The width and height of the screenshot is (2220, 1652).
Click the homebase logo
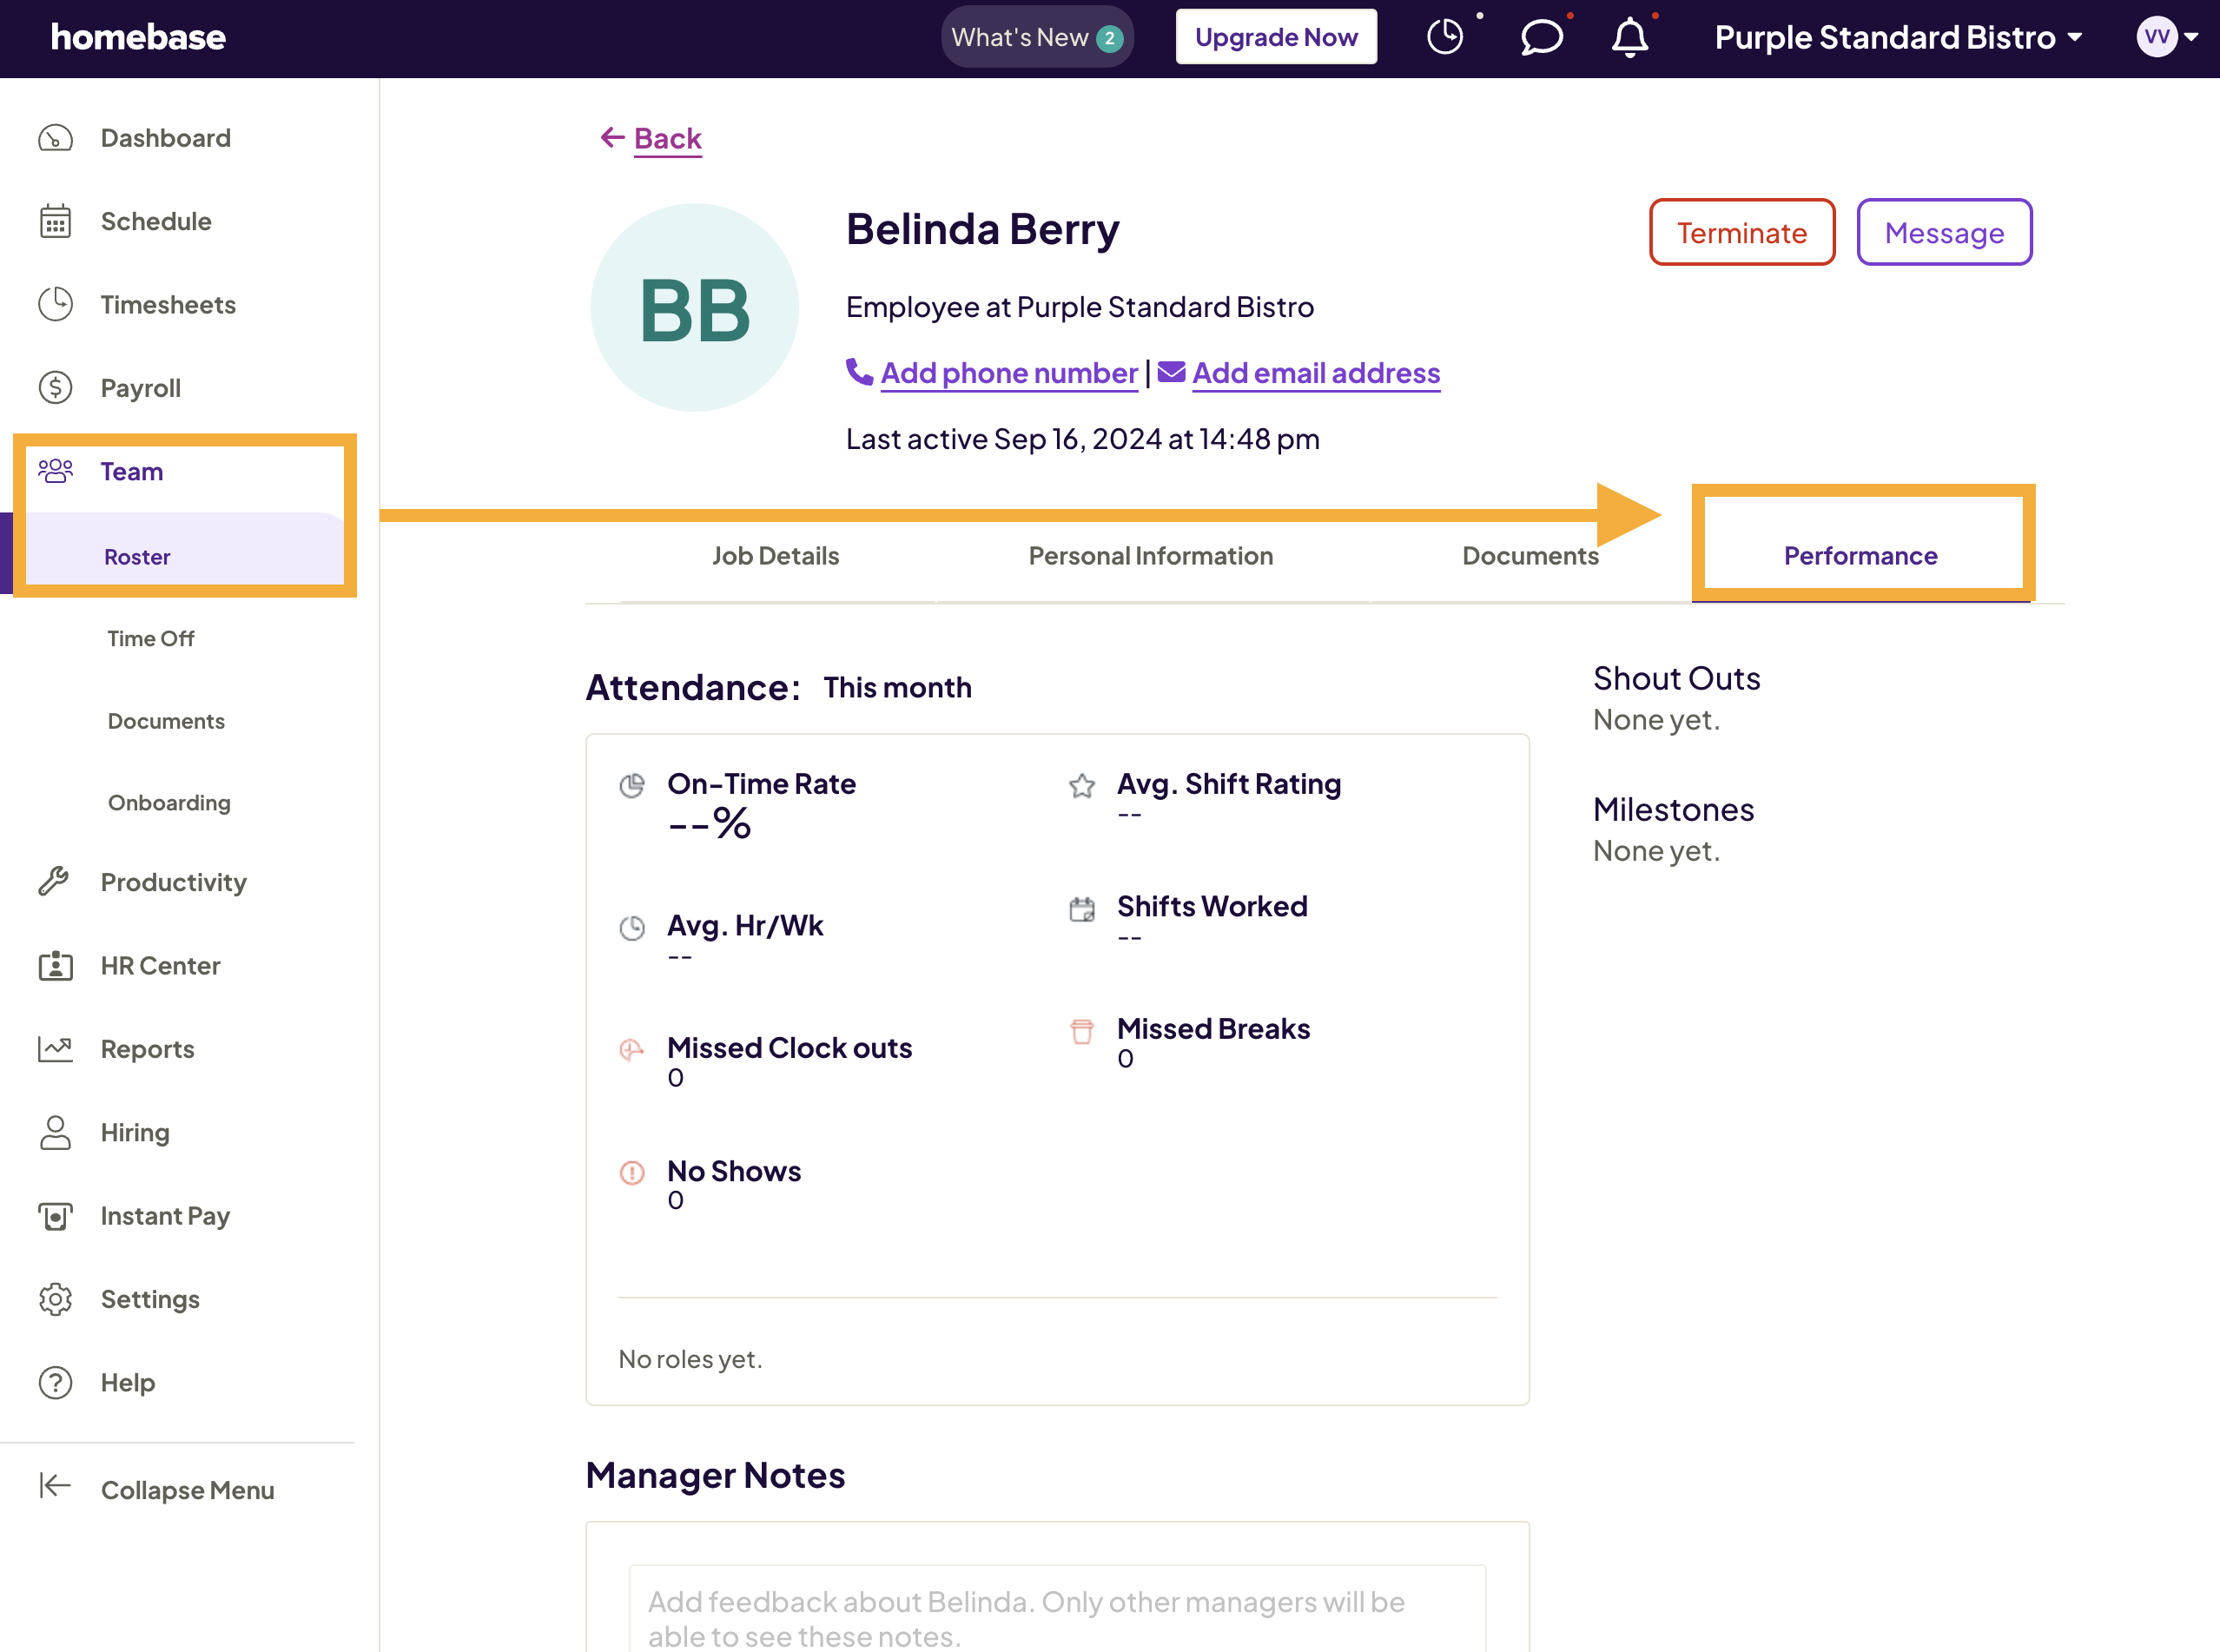point(138,38)
